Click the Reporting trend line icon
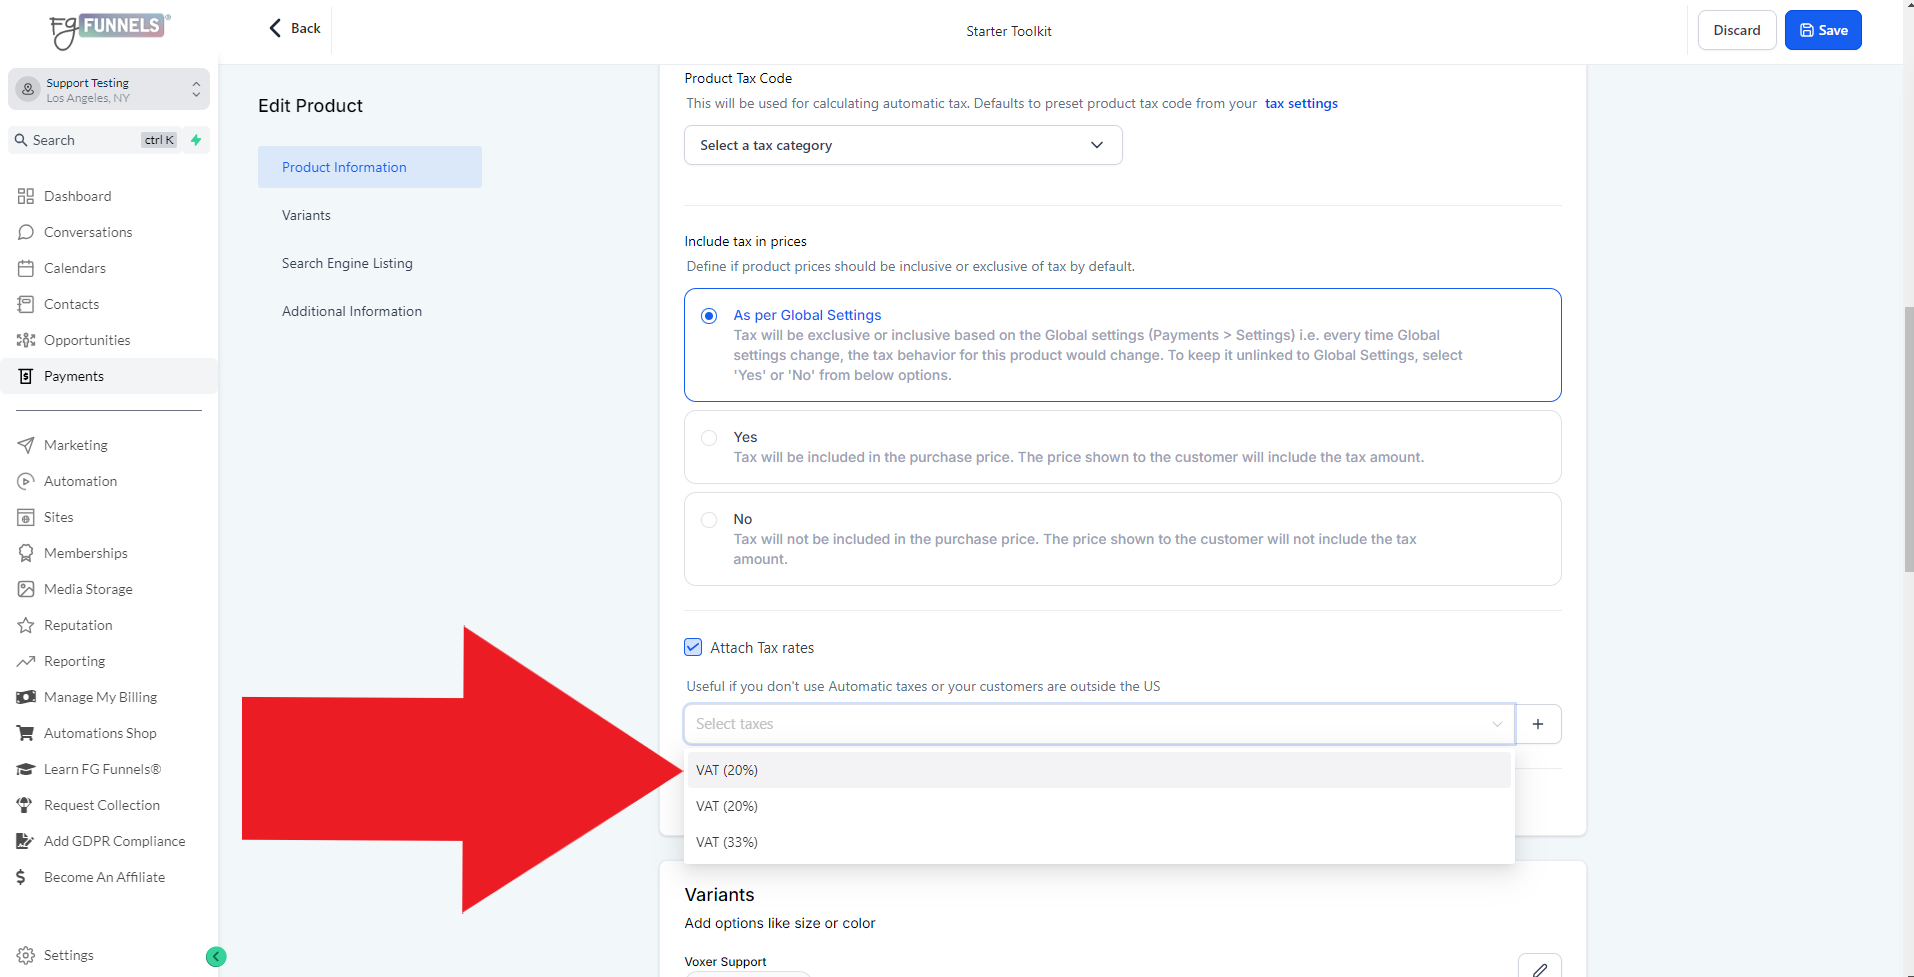This screenshot has height=977, width=1914. pyautogui.click(x=26, y=661)
